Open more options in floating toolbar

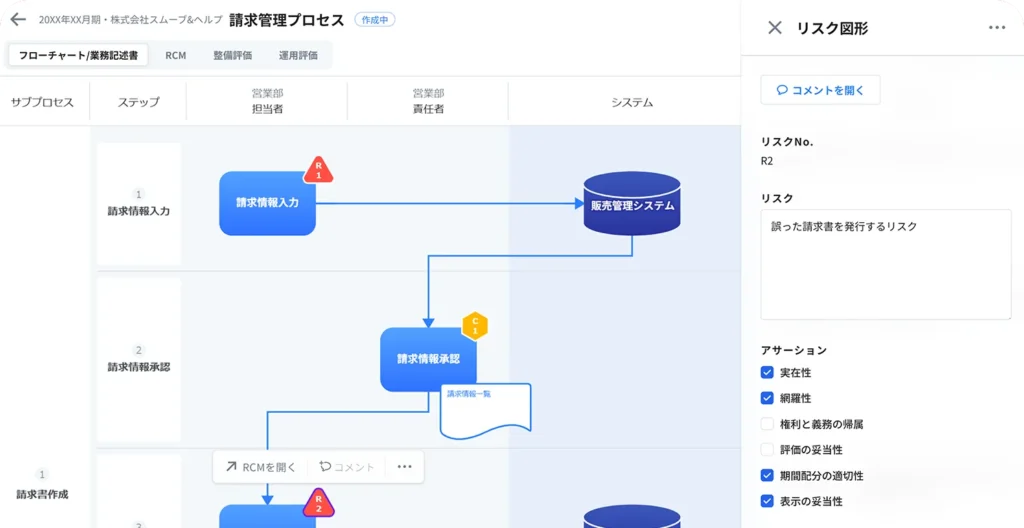[x=404, y=467]
